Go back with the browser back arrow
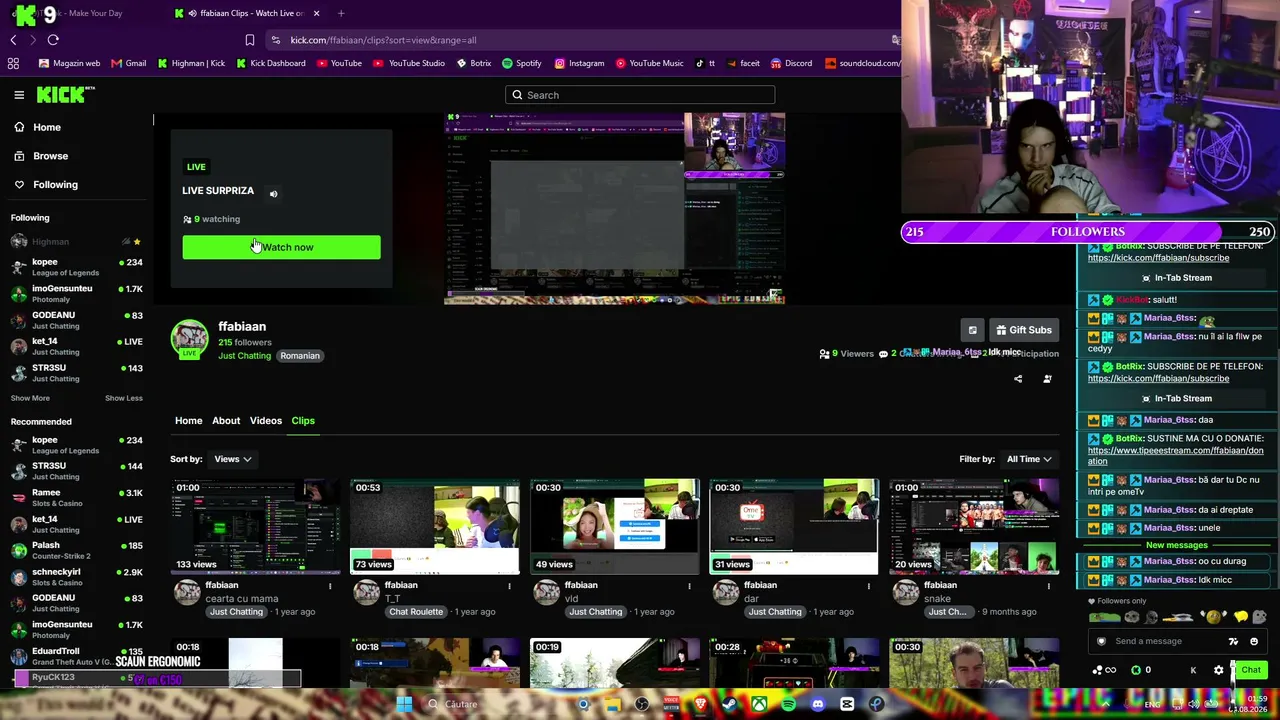Image resolution: width=1280 pixels, height=720 pixels. pyautogui.click(x=13, y=40)
